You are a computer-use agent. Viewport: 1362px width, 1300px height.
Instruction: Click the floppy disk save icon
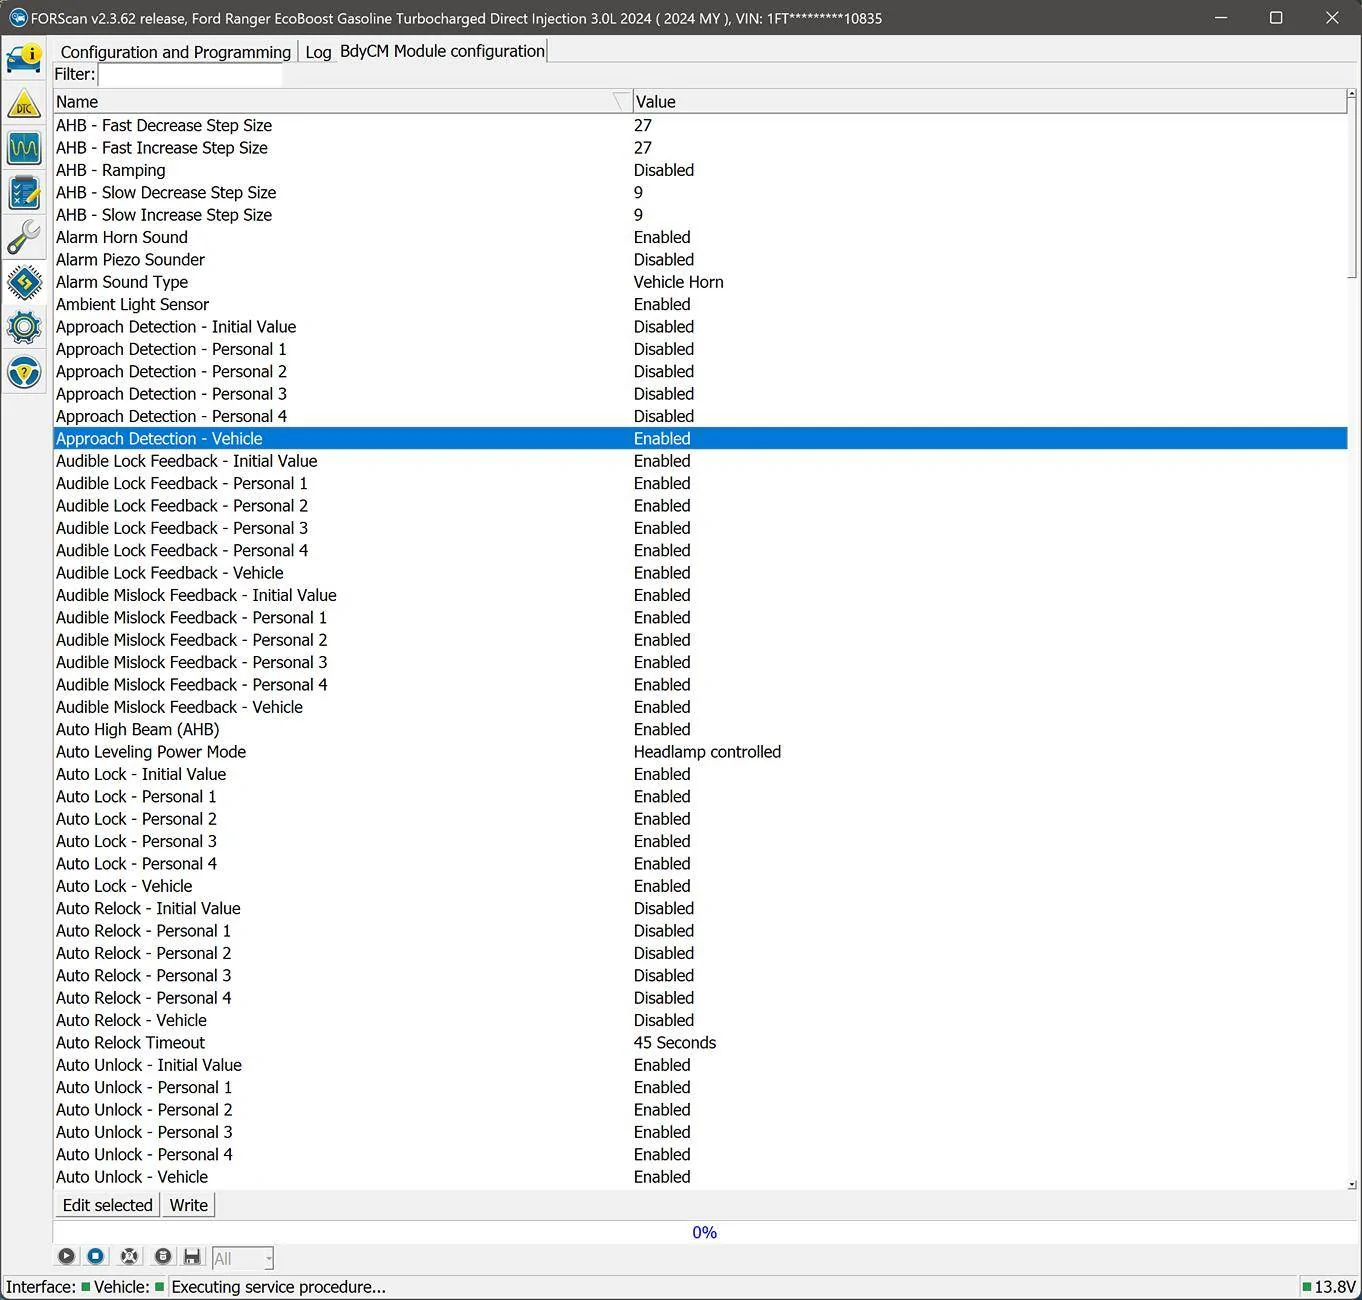(x=192, y=1257)
